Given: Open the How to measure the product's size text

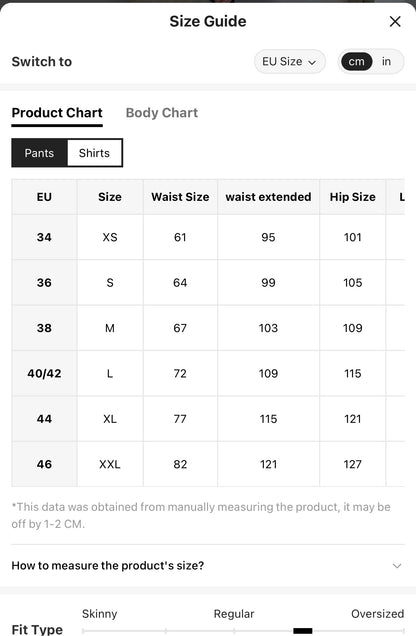Looking at the screenshot, I should (107, 565).
